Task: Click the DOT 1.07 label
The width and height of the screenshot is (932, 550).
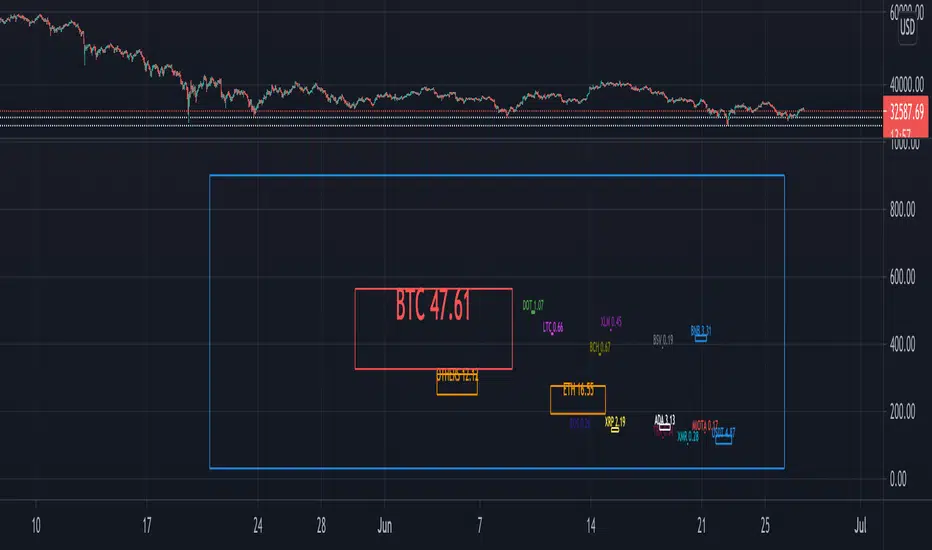Action: click(533, 306)
